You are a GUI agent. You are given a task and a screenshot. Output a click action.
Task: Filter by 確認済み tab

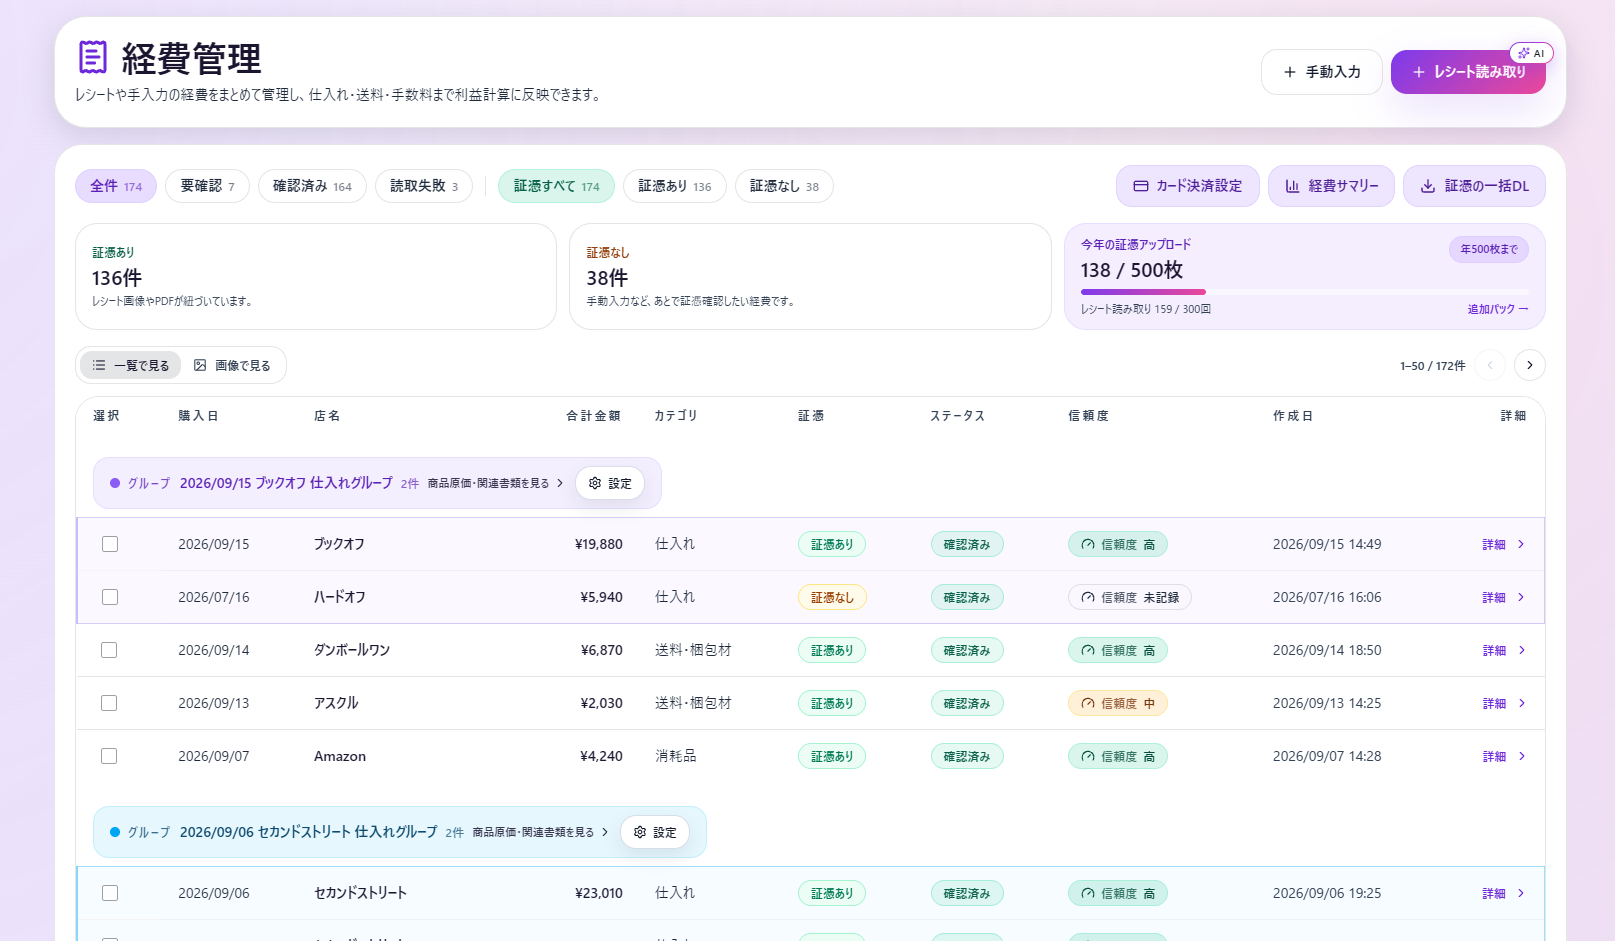pos(312,186)
